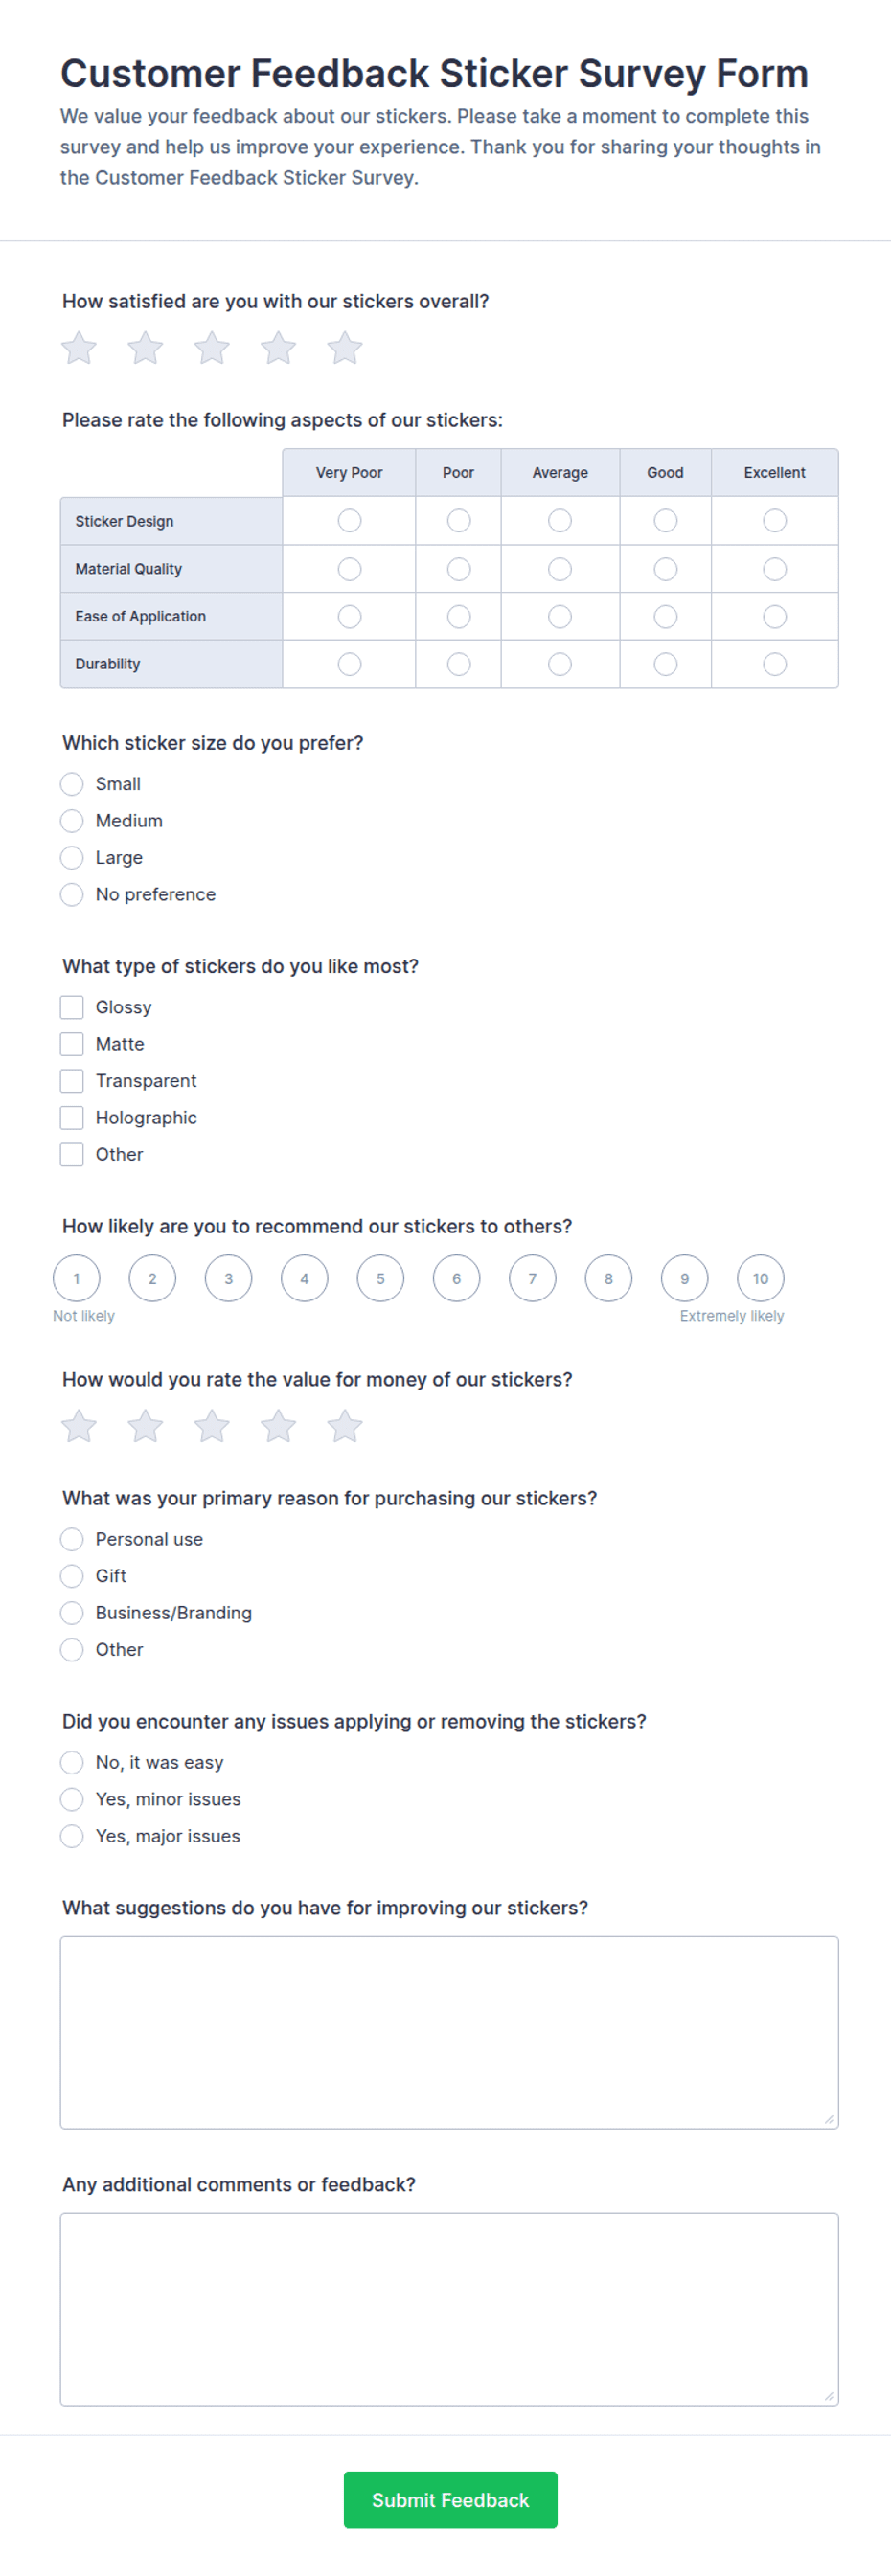The image size is (891, 2576).
Task: Submit the feedback form
Action: [450, 2500]
